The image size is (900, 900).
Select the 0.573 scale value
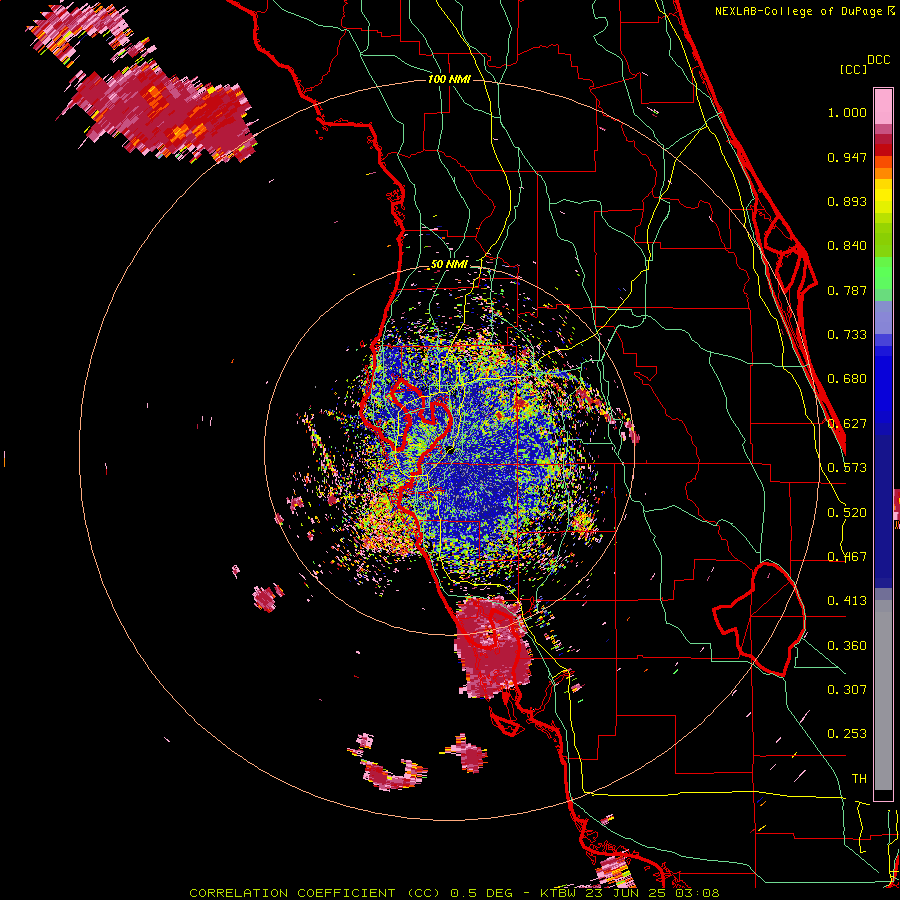pyautogui.click(x=847, y=468)
